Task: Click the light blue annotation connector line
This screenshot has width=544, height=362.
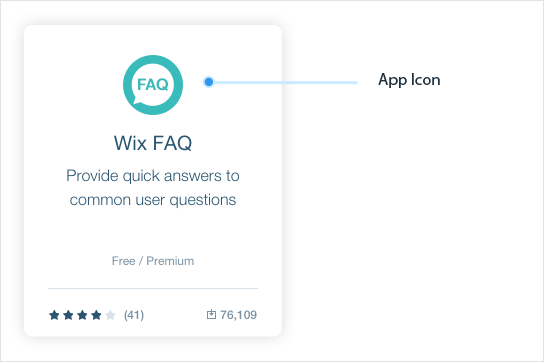Action: [x=286, y=82]
